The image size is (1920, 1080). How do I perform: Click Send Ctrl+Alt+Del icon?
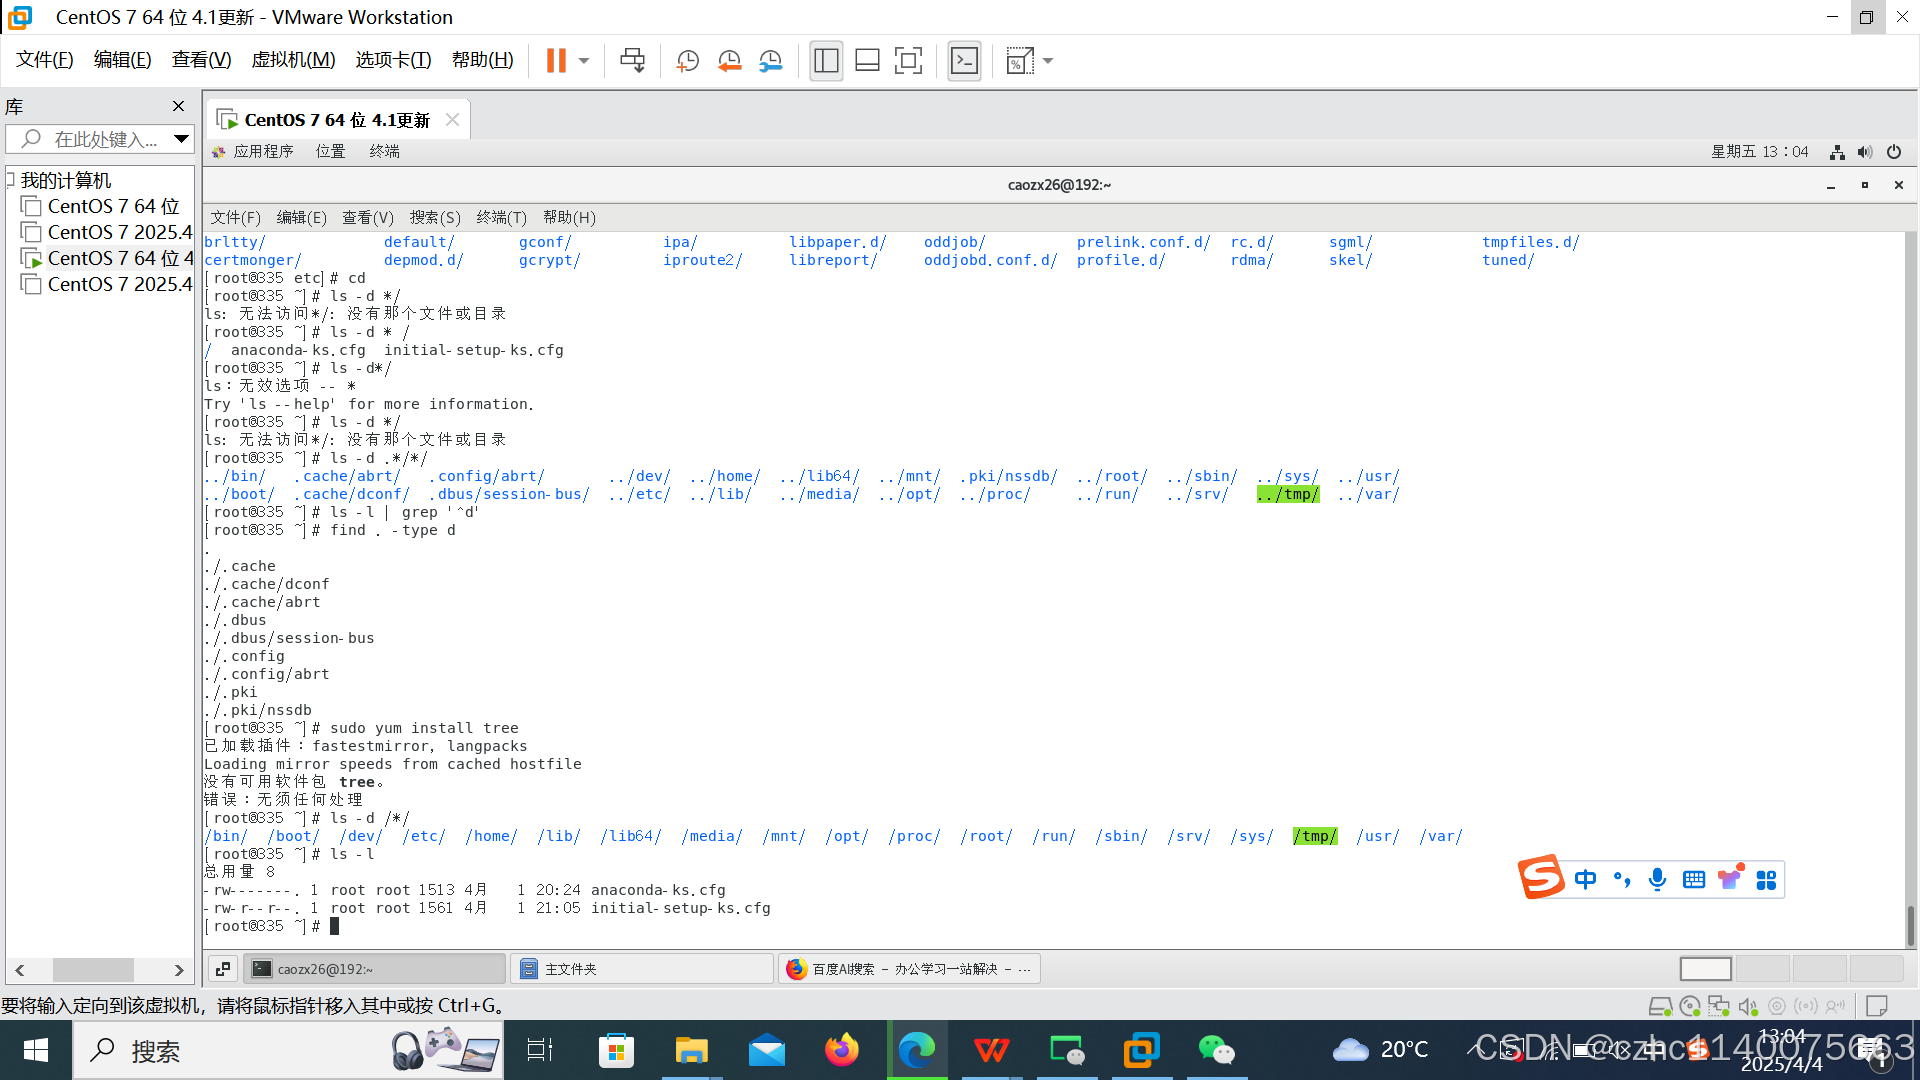click(x=632, y=61)
